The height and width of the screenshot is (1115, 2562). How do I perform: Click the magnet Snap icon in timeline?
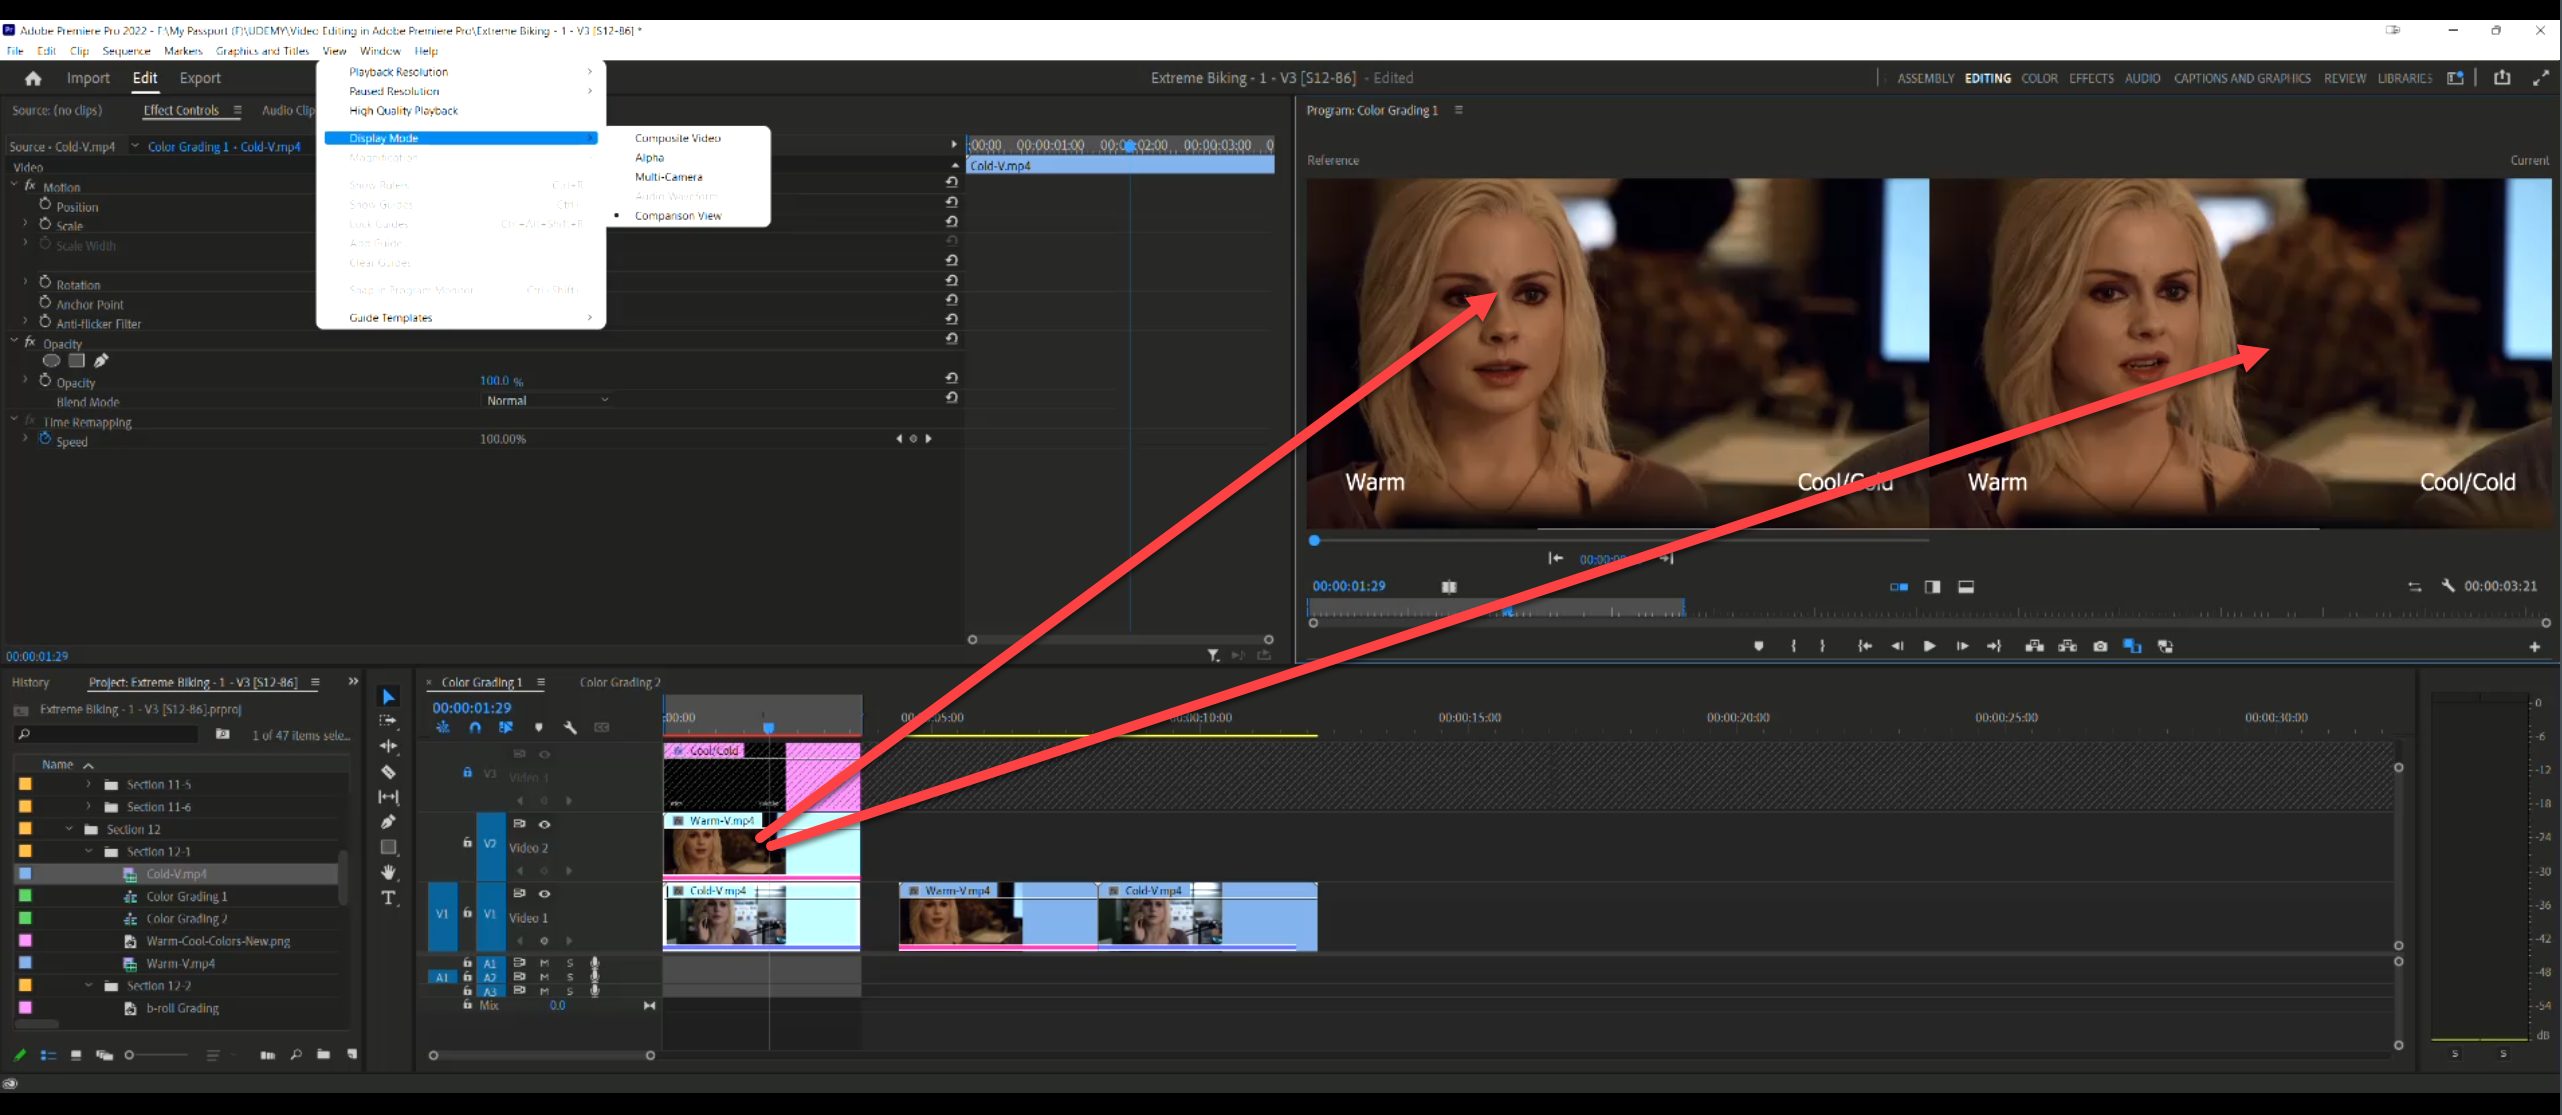[x=476, y=728]
